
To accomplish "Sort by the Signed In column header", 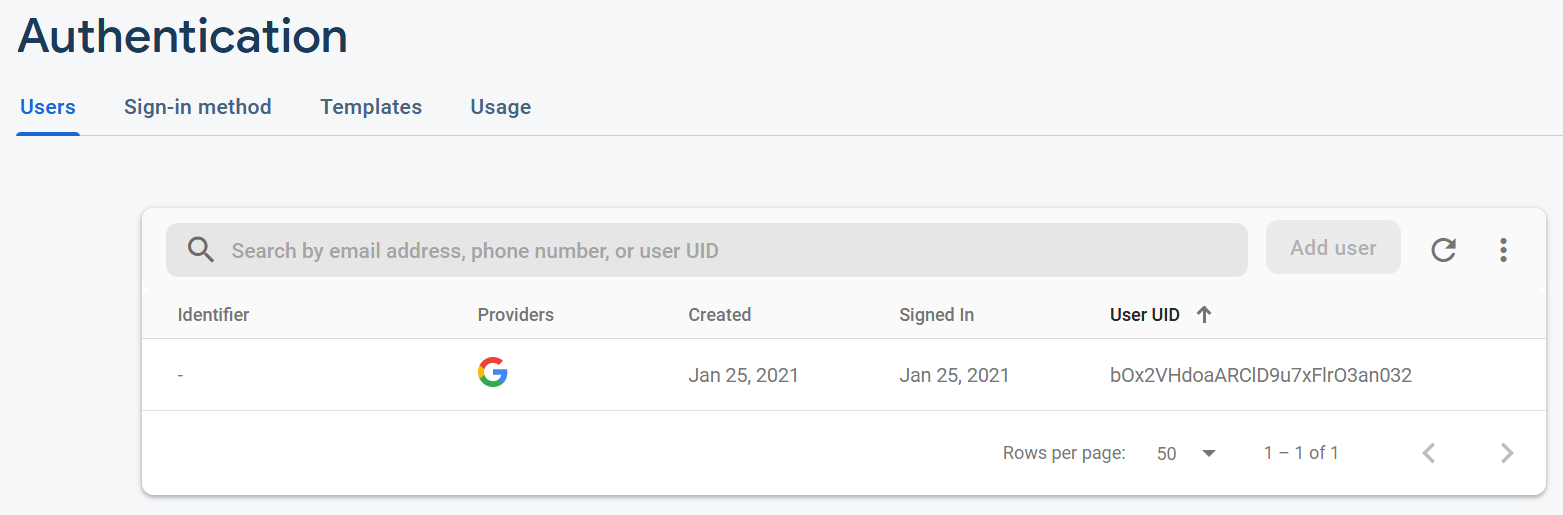I will 936,315.
